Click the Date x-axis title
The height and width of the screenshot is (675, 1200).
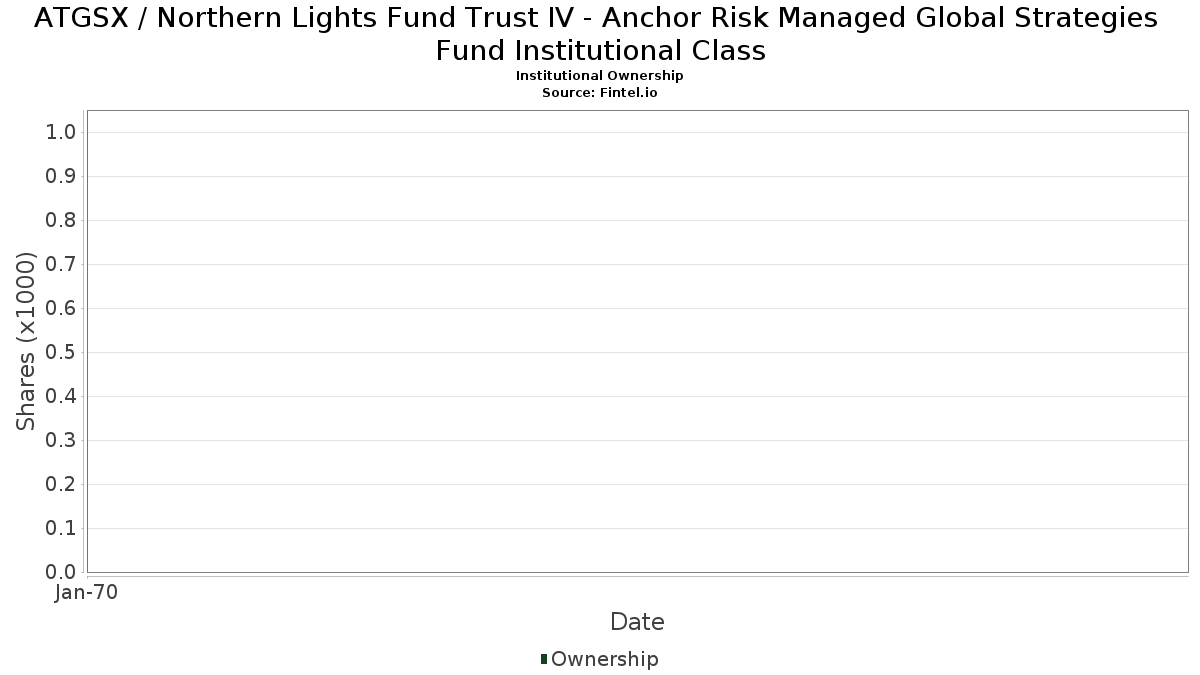(x=637, y=622)
